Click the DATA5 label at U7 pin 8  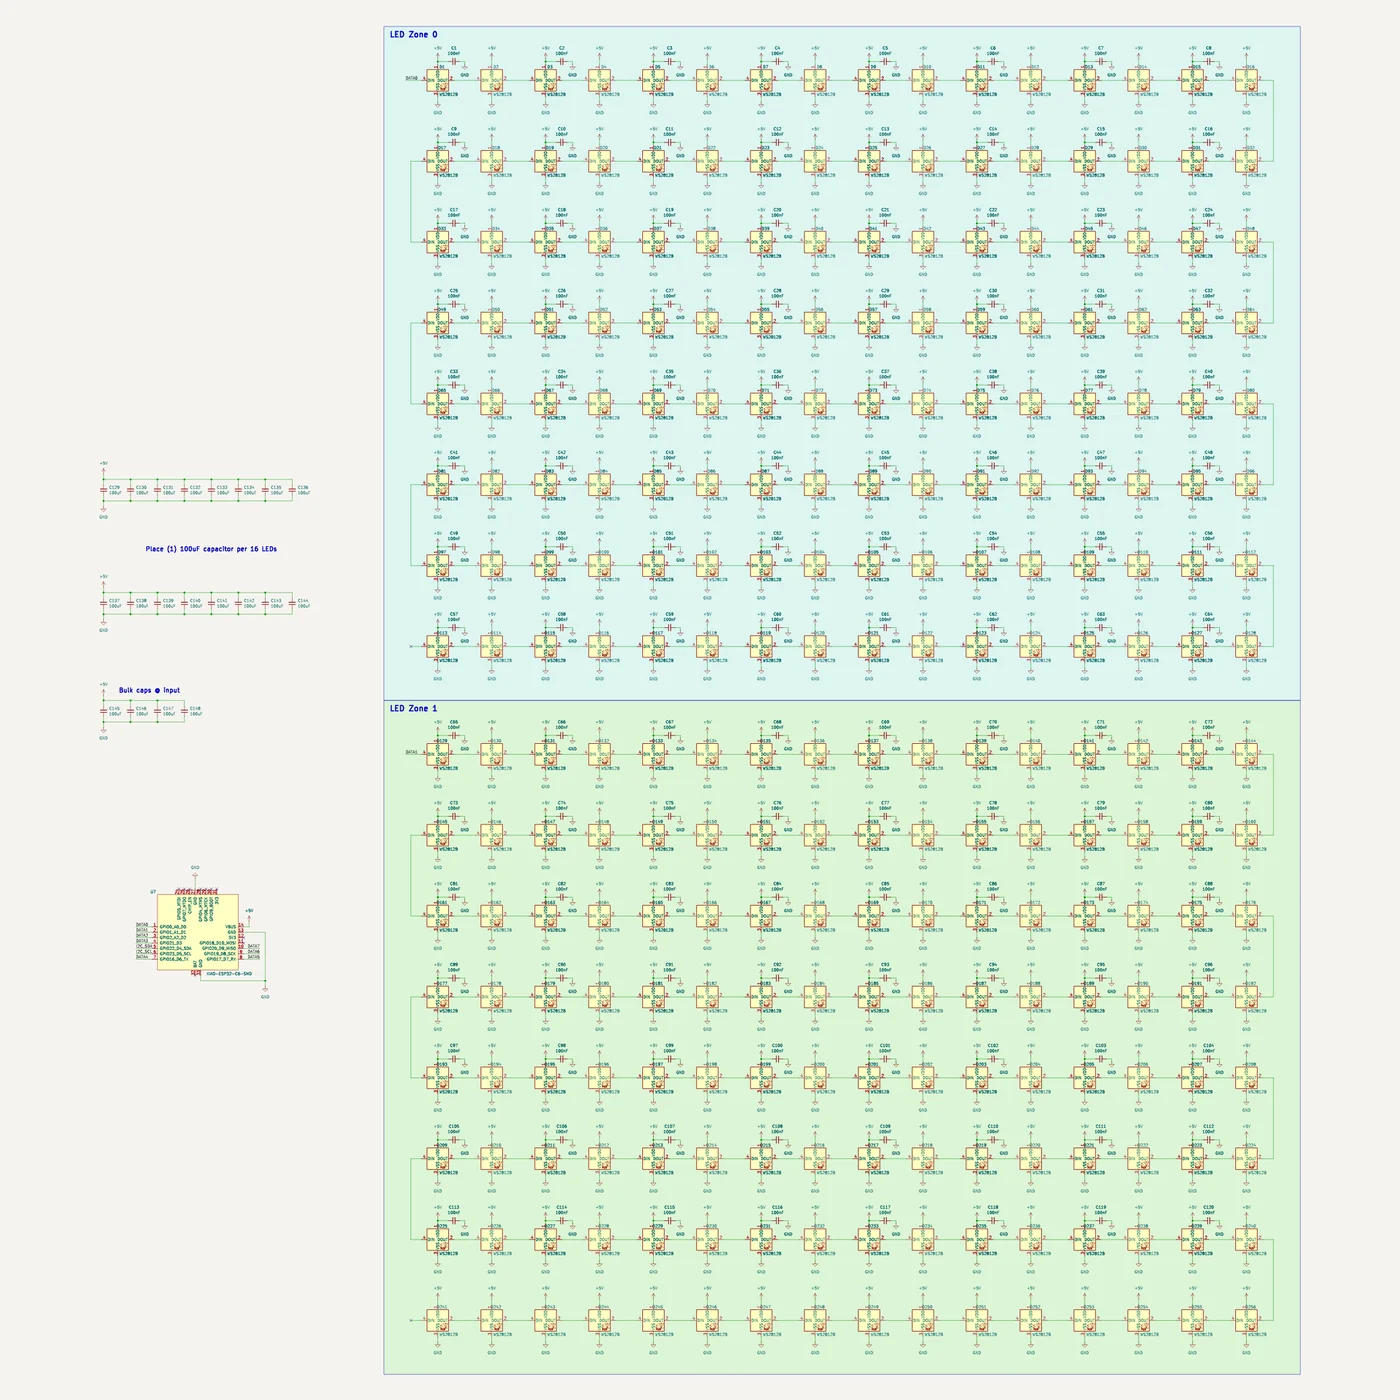point(254,957)
